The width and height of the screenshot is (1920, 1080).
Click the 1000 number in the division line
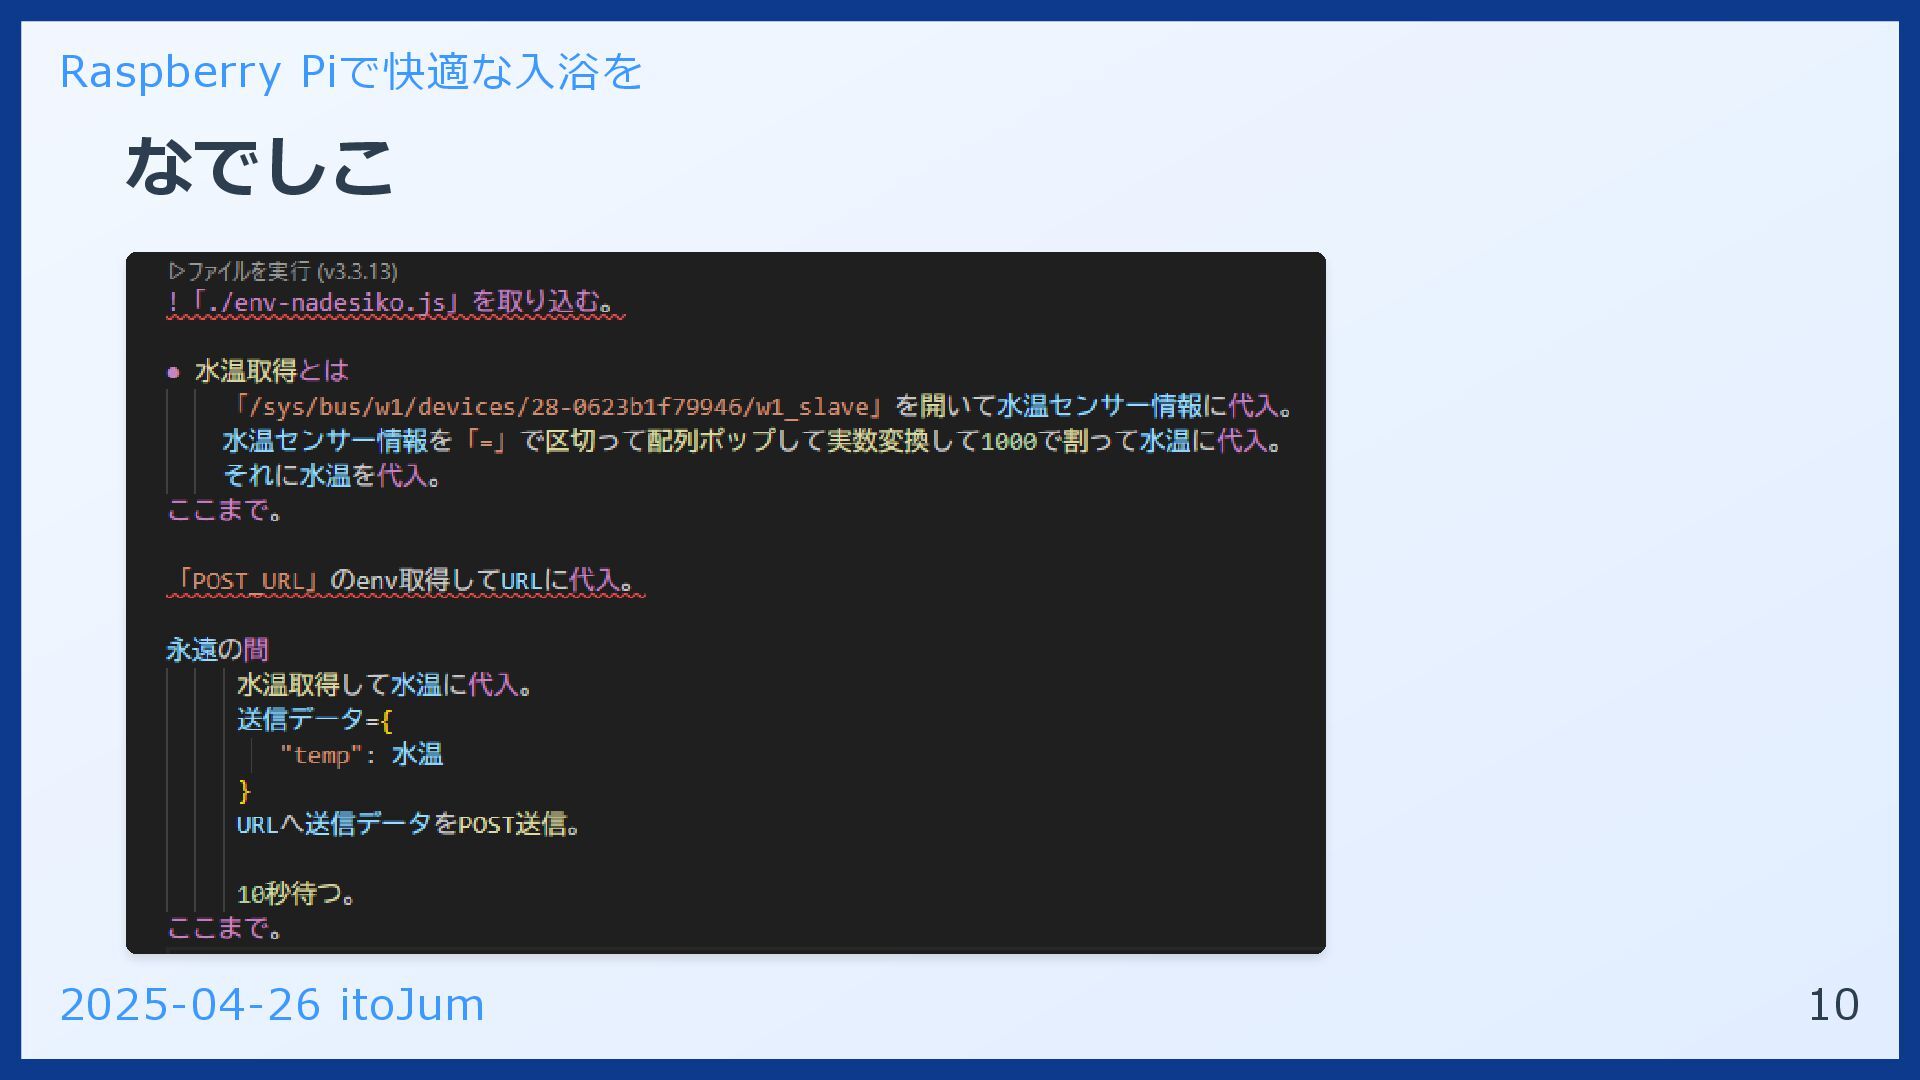point(1008,441)
